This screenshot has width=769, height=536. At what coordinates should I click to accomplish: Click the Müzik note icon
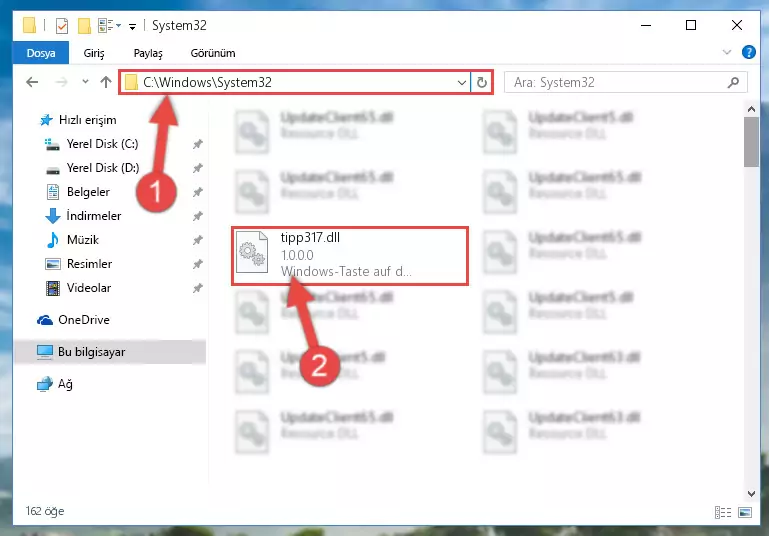[x=52, y=240]
